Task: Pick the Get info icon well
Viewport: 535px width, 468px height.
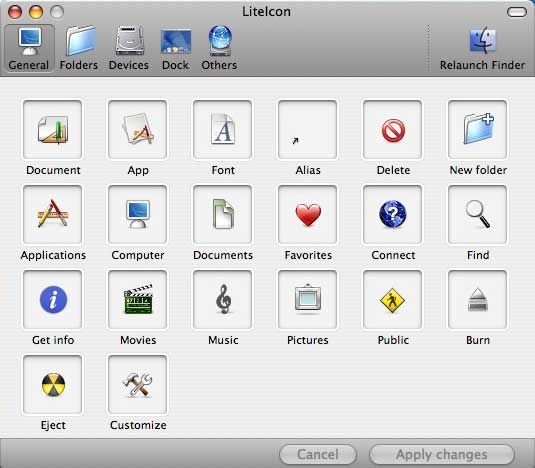Action: tap(53, 299)
